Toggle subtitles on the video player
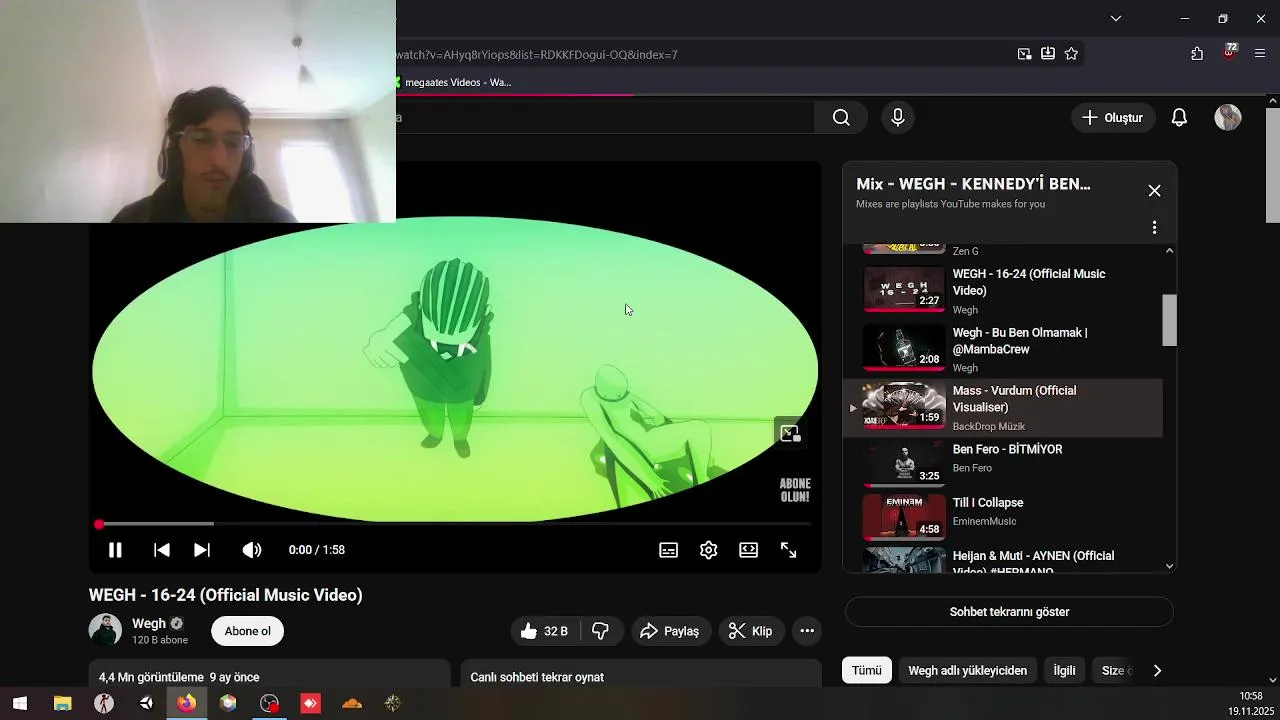Viewport: 1280px width, 720px height. tap(669, 550)
